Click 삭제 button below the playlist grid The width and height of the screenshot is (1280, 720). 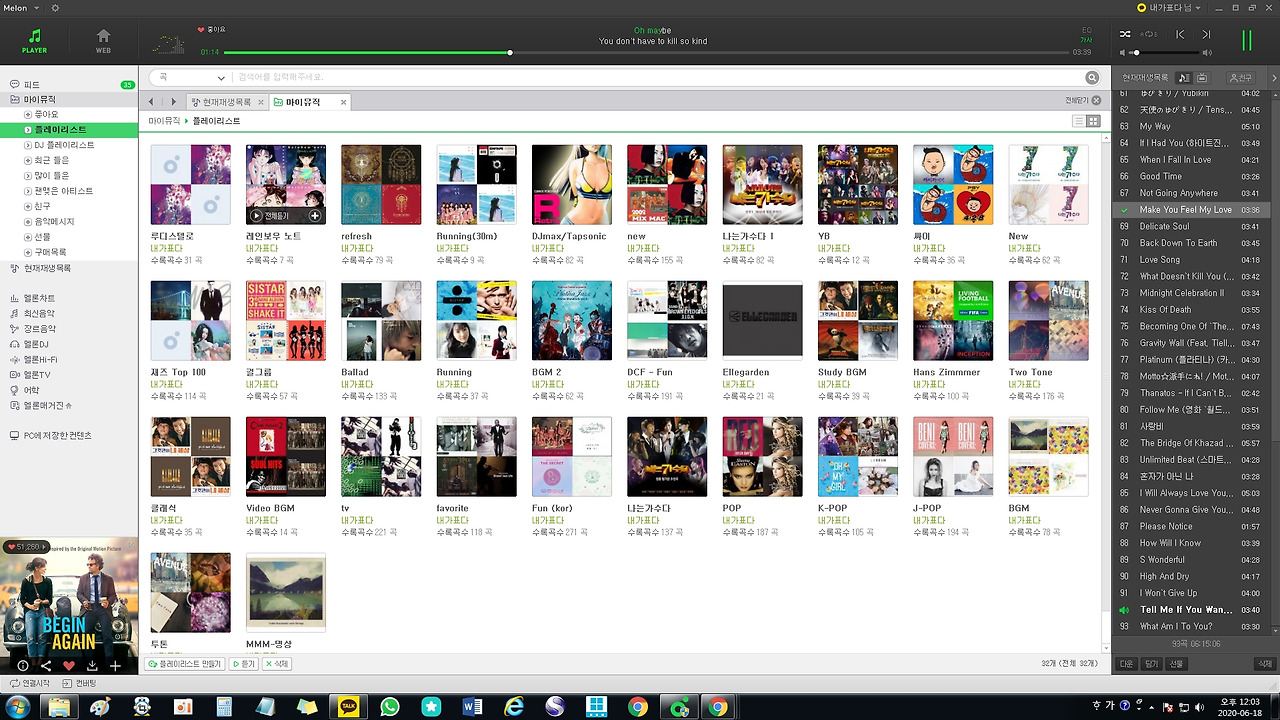(x=277, y=664)
